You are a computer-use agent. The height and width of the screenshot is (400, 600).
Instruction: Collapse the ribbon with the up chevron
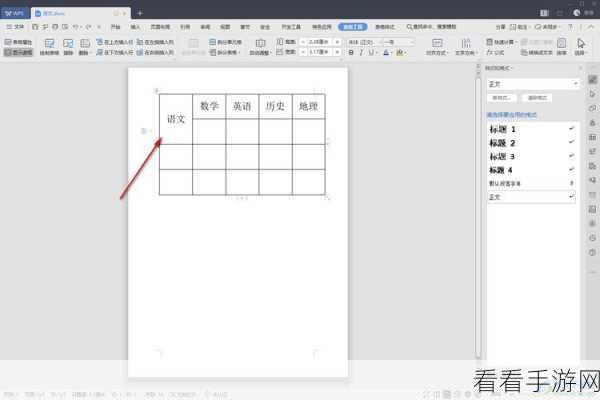pyautogui.click(x=591, y=27)
